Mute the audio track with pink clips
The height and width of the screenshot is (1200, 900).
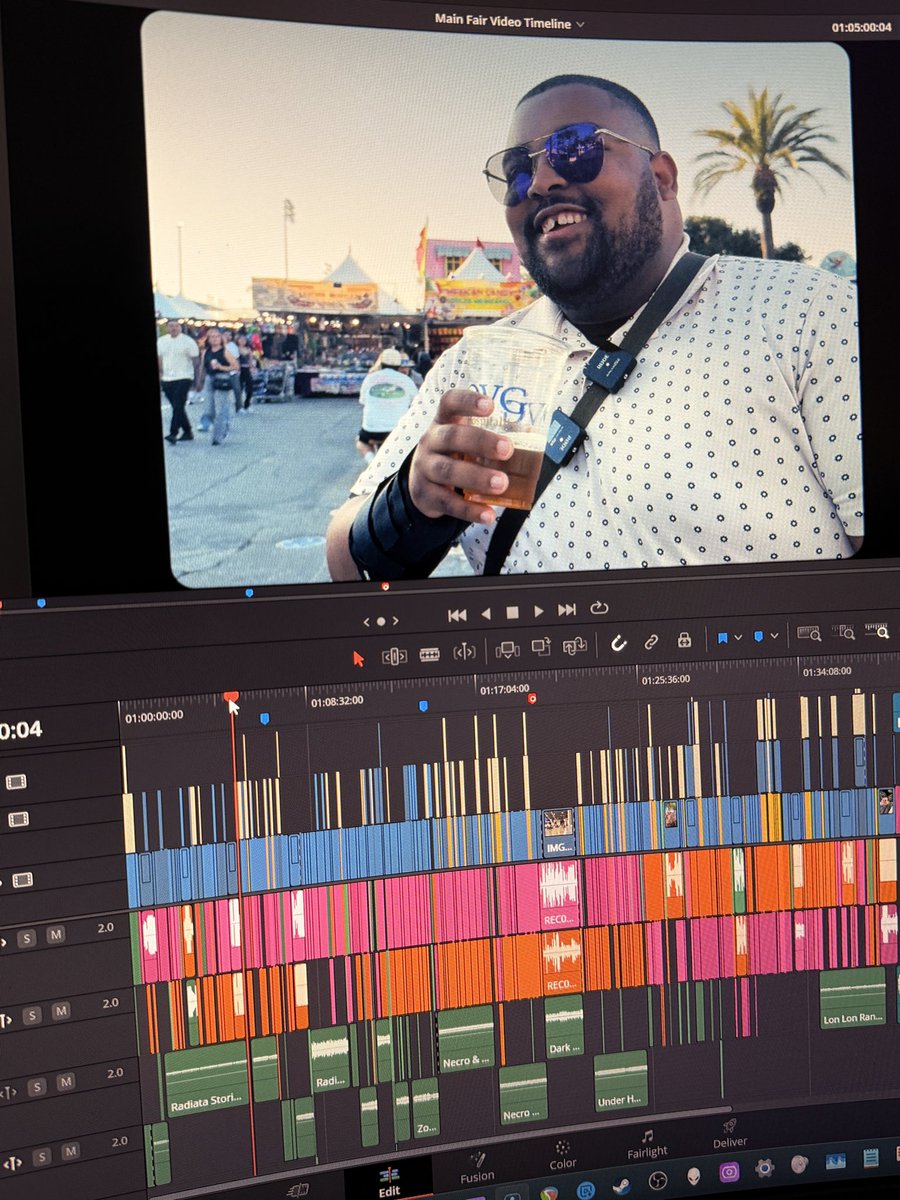[x=55, y=934]
